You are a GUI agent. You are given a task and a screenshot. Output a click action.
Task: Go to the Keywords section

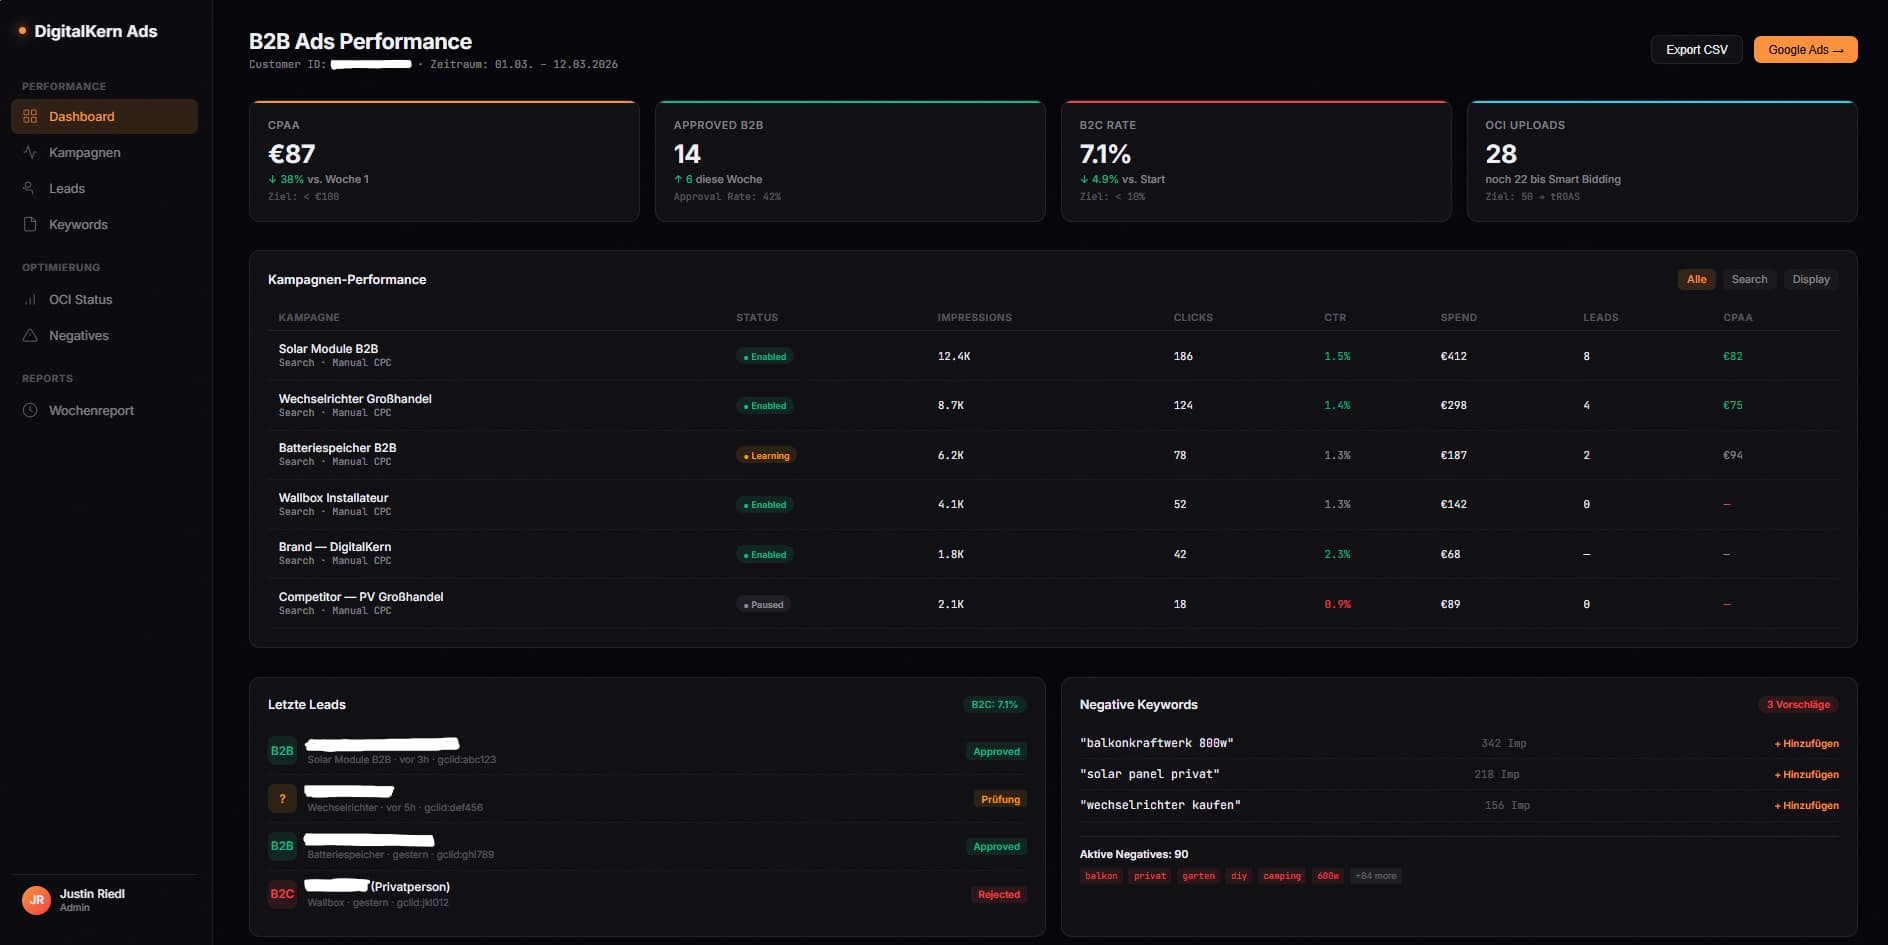(x=78, y=224)
